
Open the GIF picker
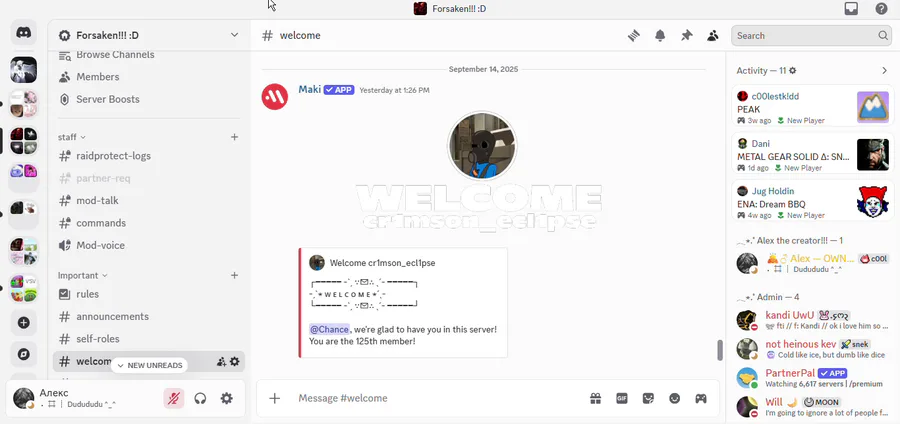coord(622,398)
